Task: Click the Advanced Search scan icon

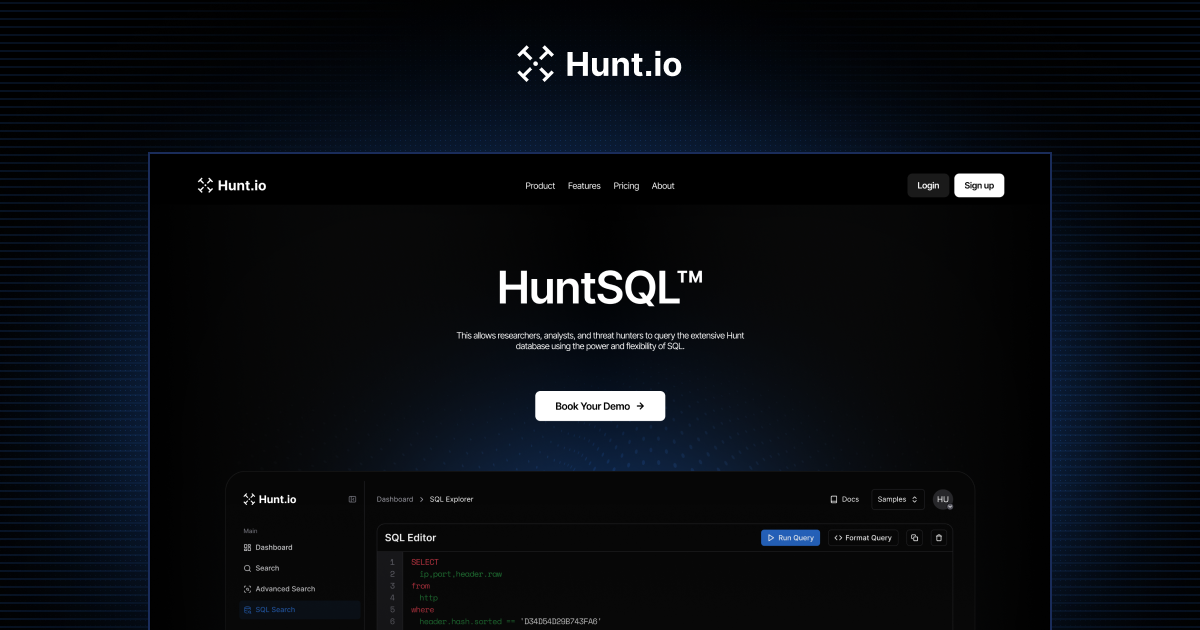Action: coord(247,589)
